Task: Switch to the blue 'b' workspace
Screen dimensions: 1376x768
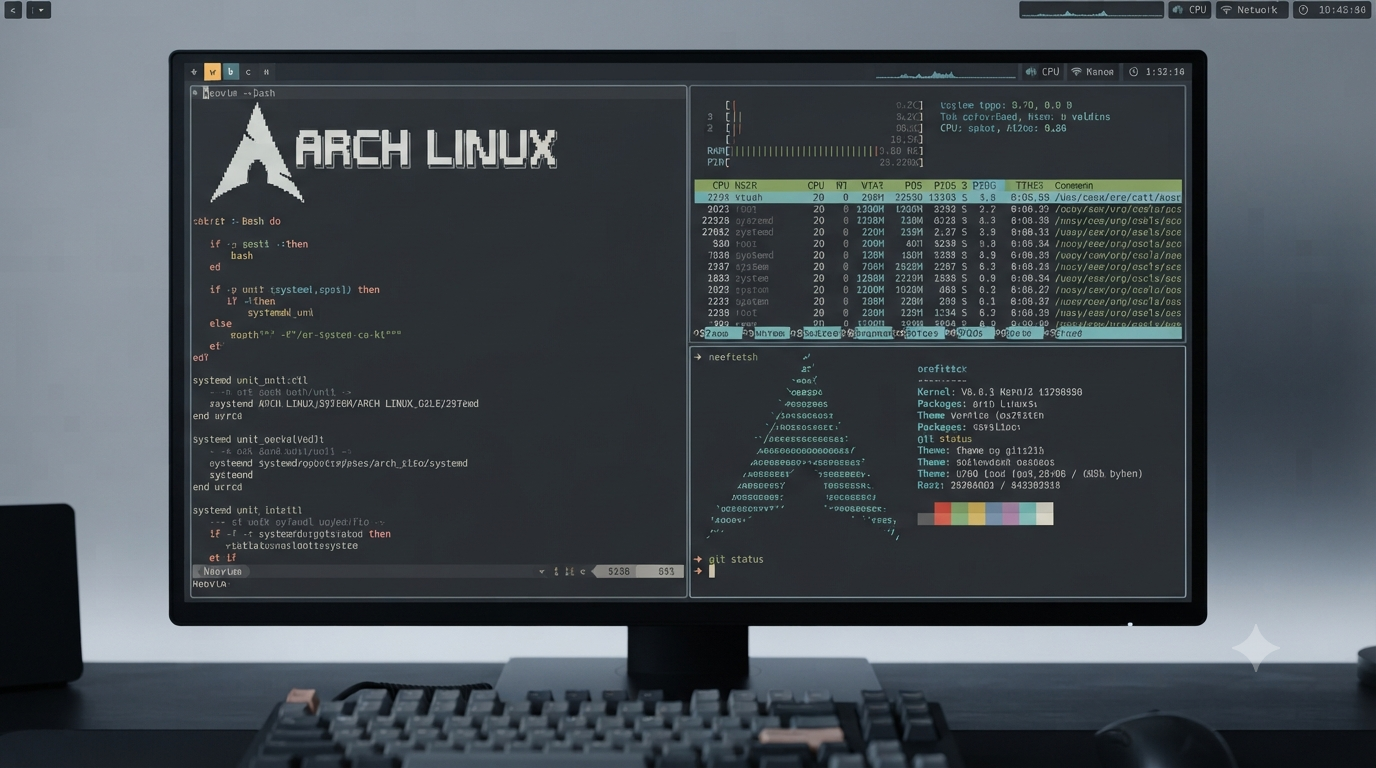Action: click(231, 72)
